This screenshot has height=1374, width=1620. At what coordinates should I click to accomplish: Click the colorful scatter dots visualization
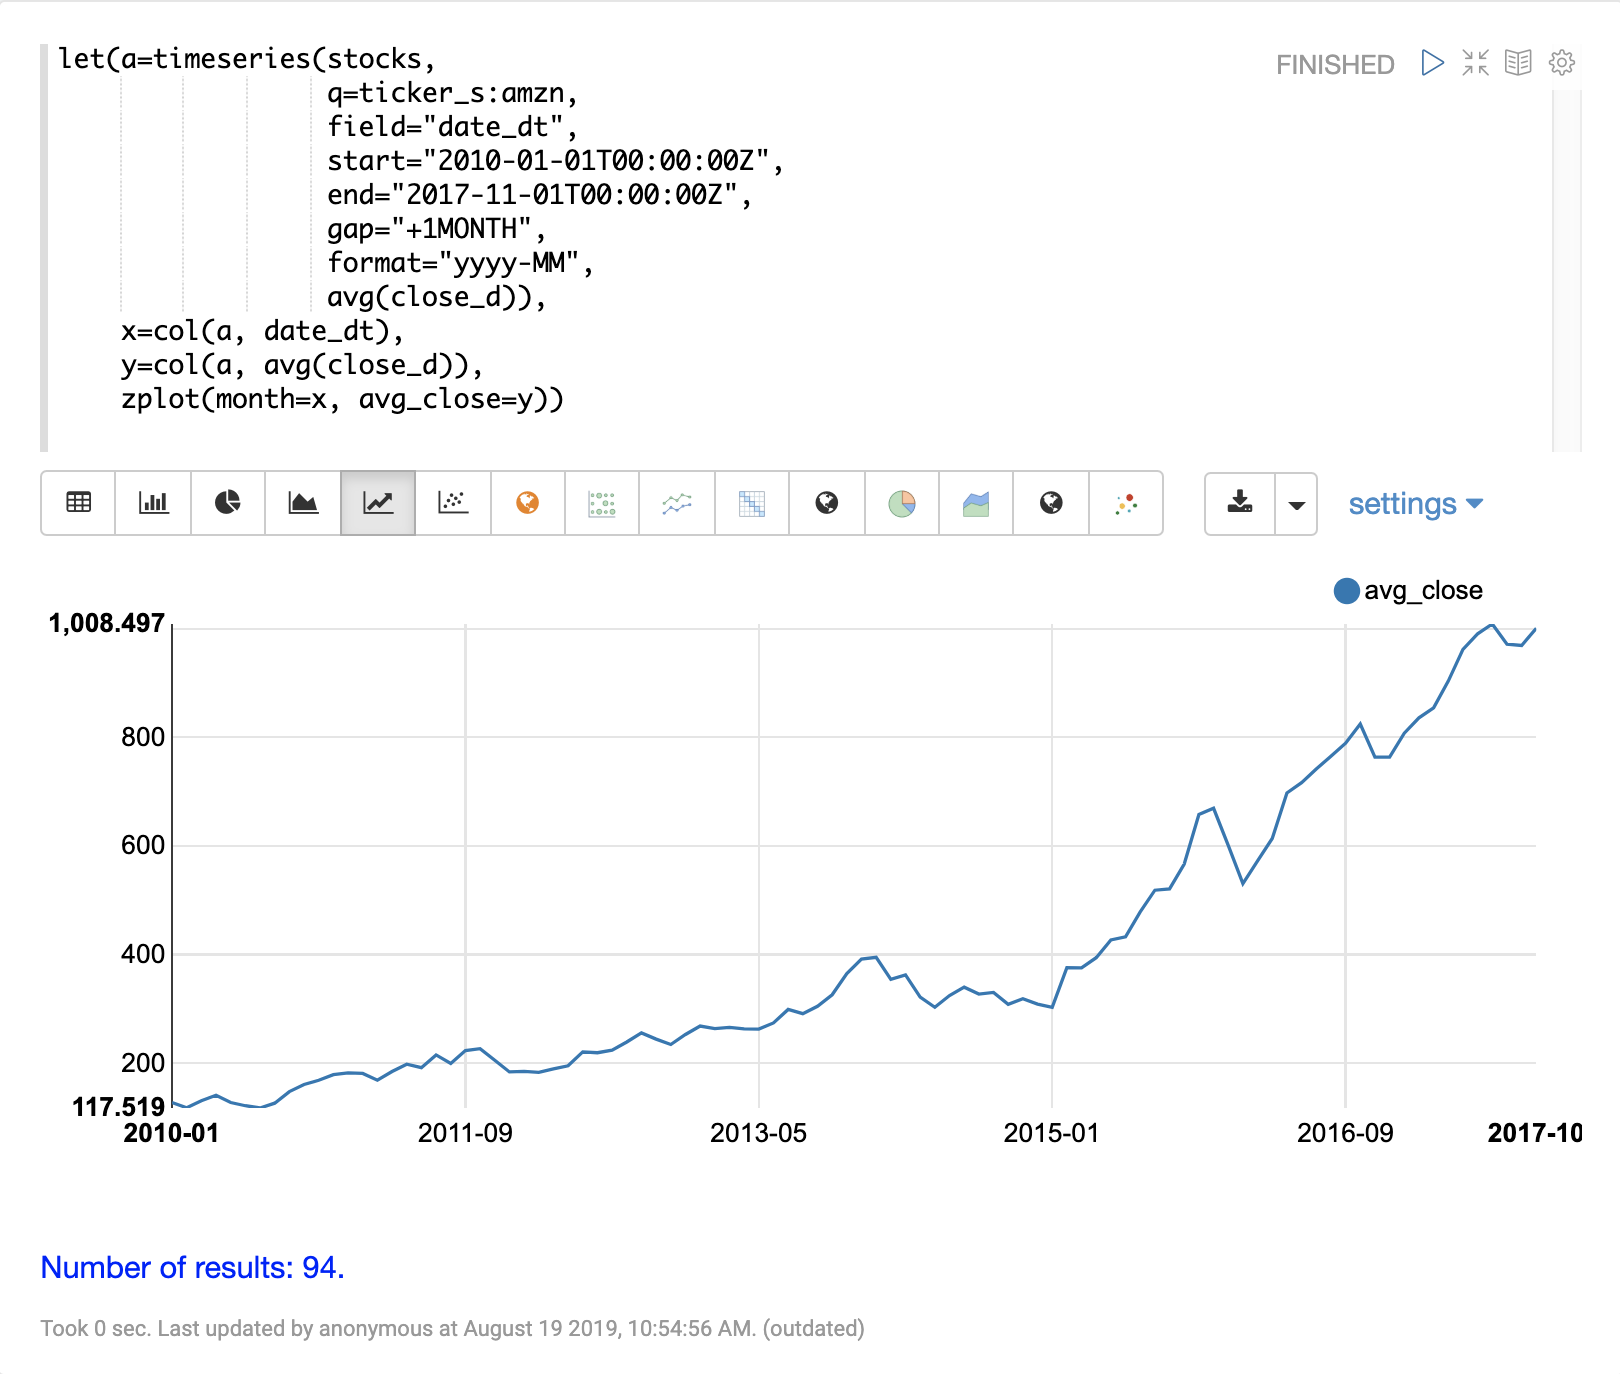1126,503
